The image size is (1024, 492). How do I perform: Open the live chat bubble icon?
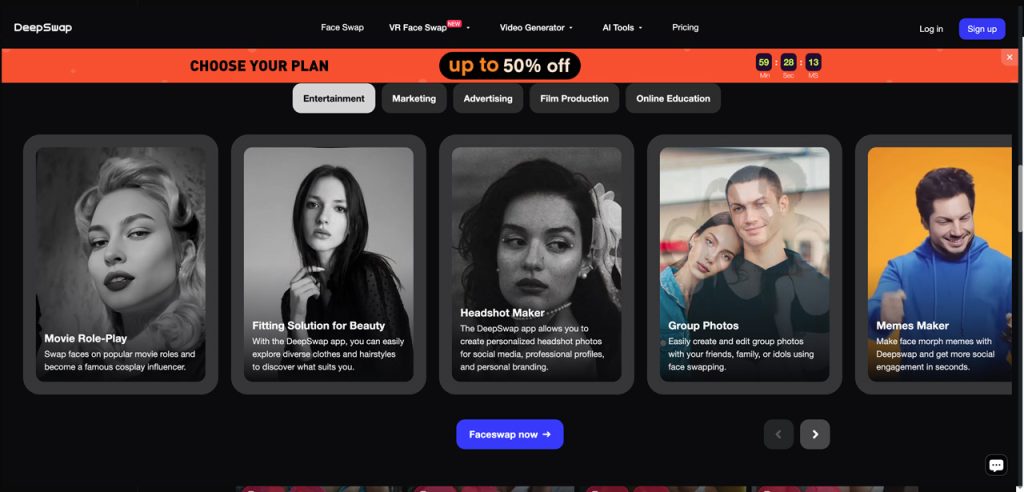996,465
